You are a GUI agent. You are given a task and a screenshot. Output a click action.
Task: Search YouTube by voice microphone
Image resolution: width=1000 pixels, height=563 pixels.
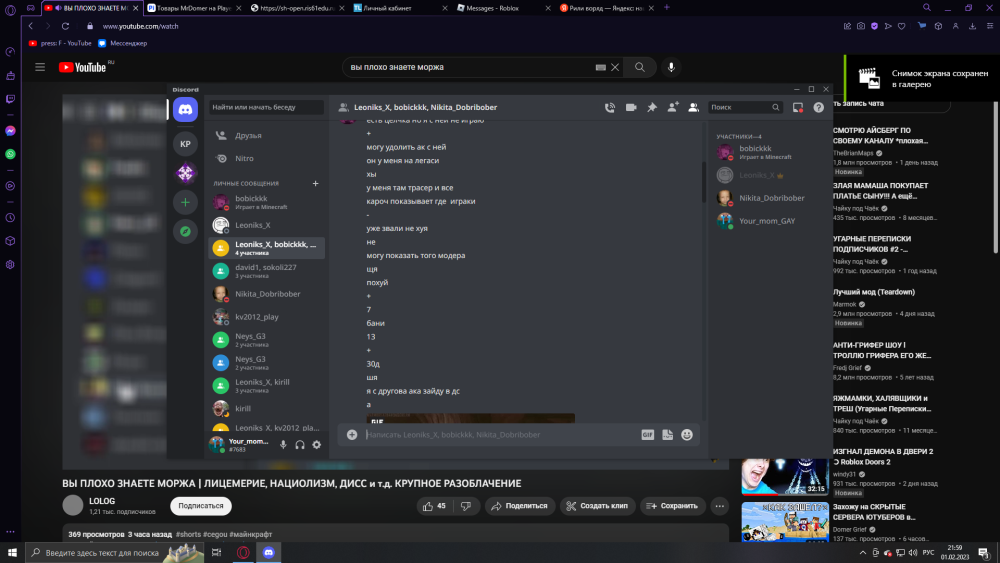click(x=671, y=67)
